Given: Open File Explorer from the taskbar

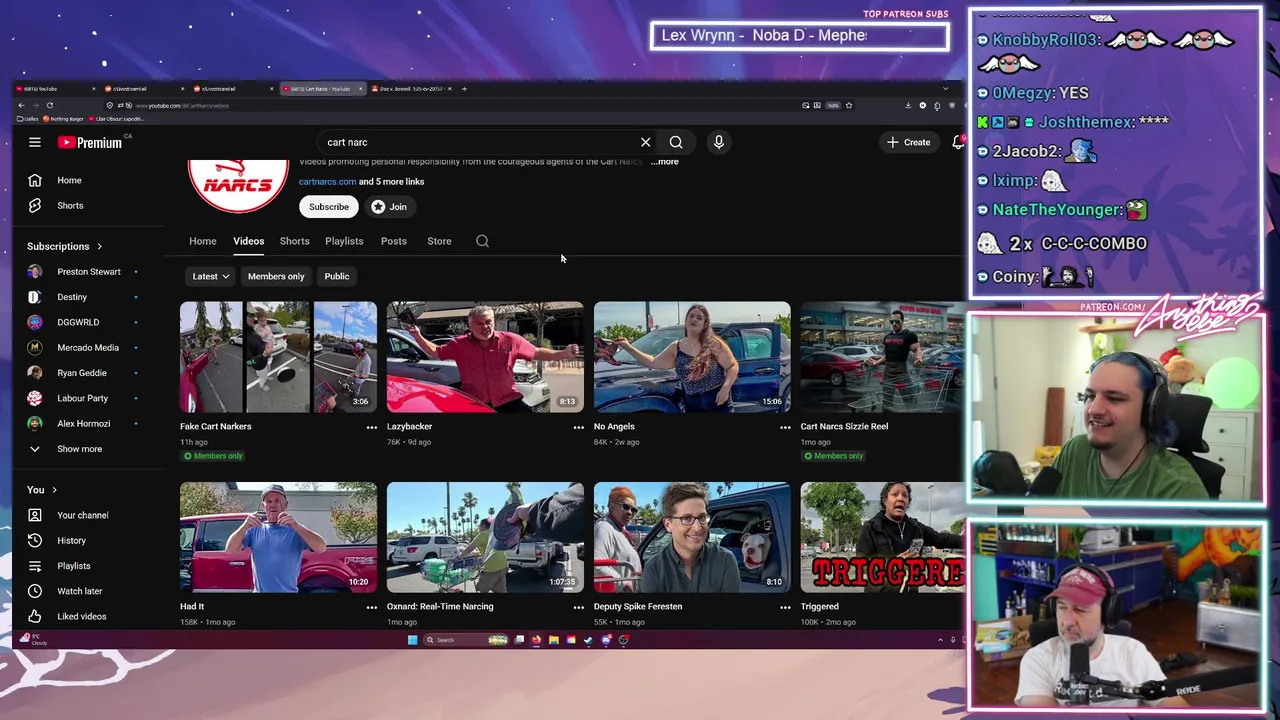Looking at the screenshot, I should 553,640.
